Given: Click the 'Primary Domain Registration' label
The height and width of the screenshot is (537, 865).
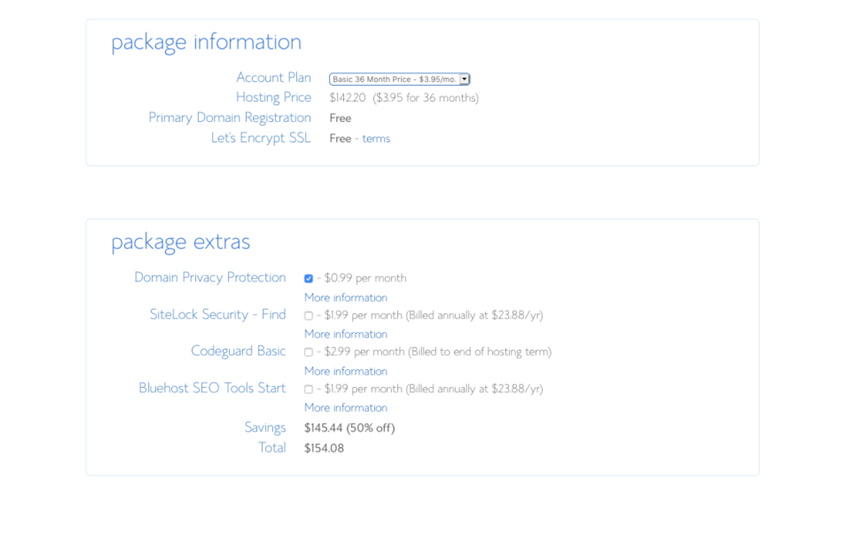Looking at the screenshot, I should (230, 118).
